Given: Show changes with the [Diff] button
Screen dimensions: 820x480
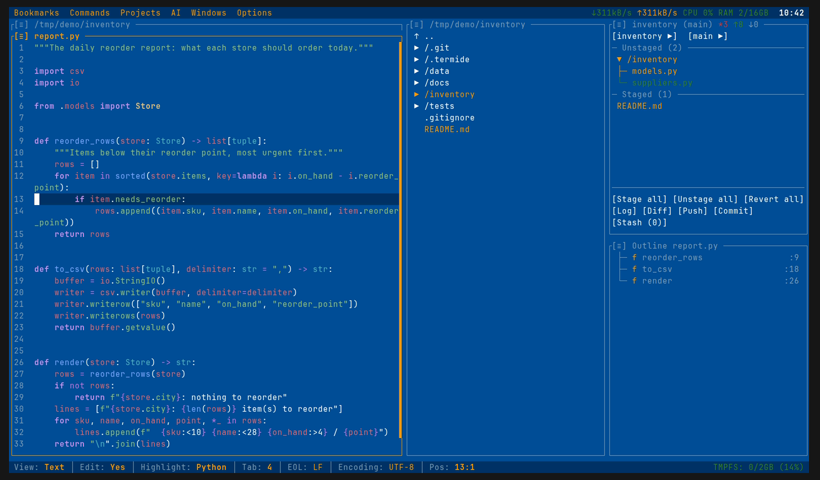Looking at the screenshot, I should pos(657,211).
